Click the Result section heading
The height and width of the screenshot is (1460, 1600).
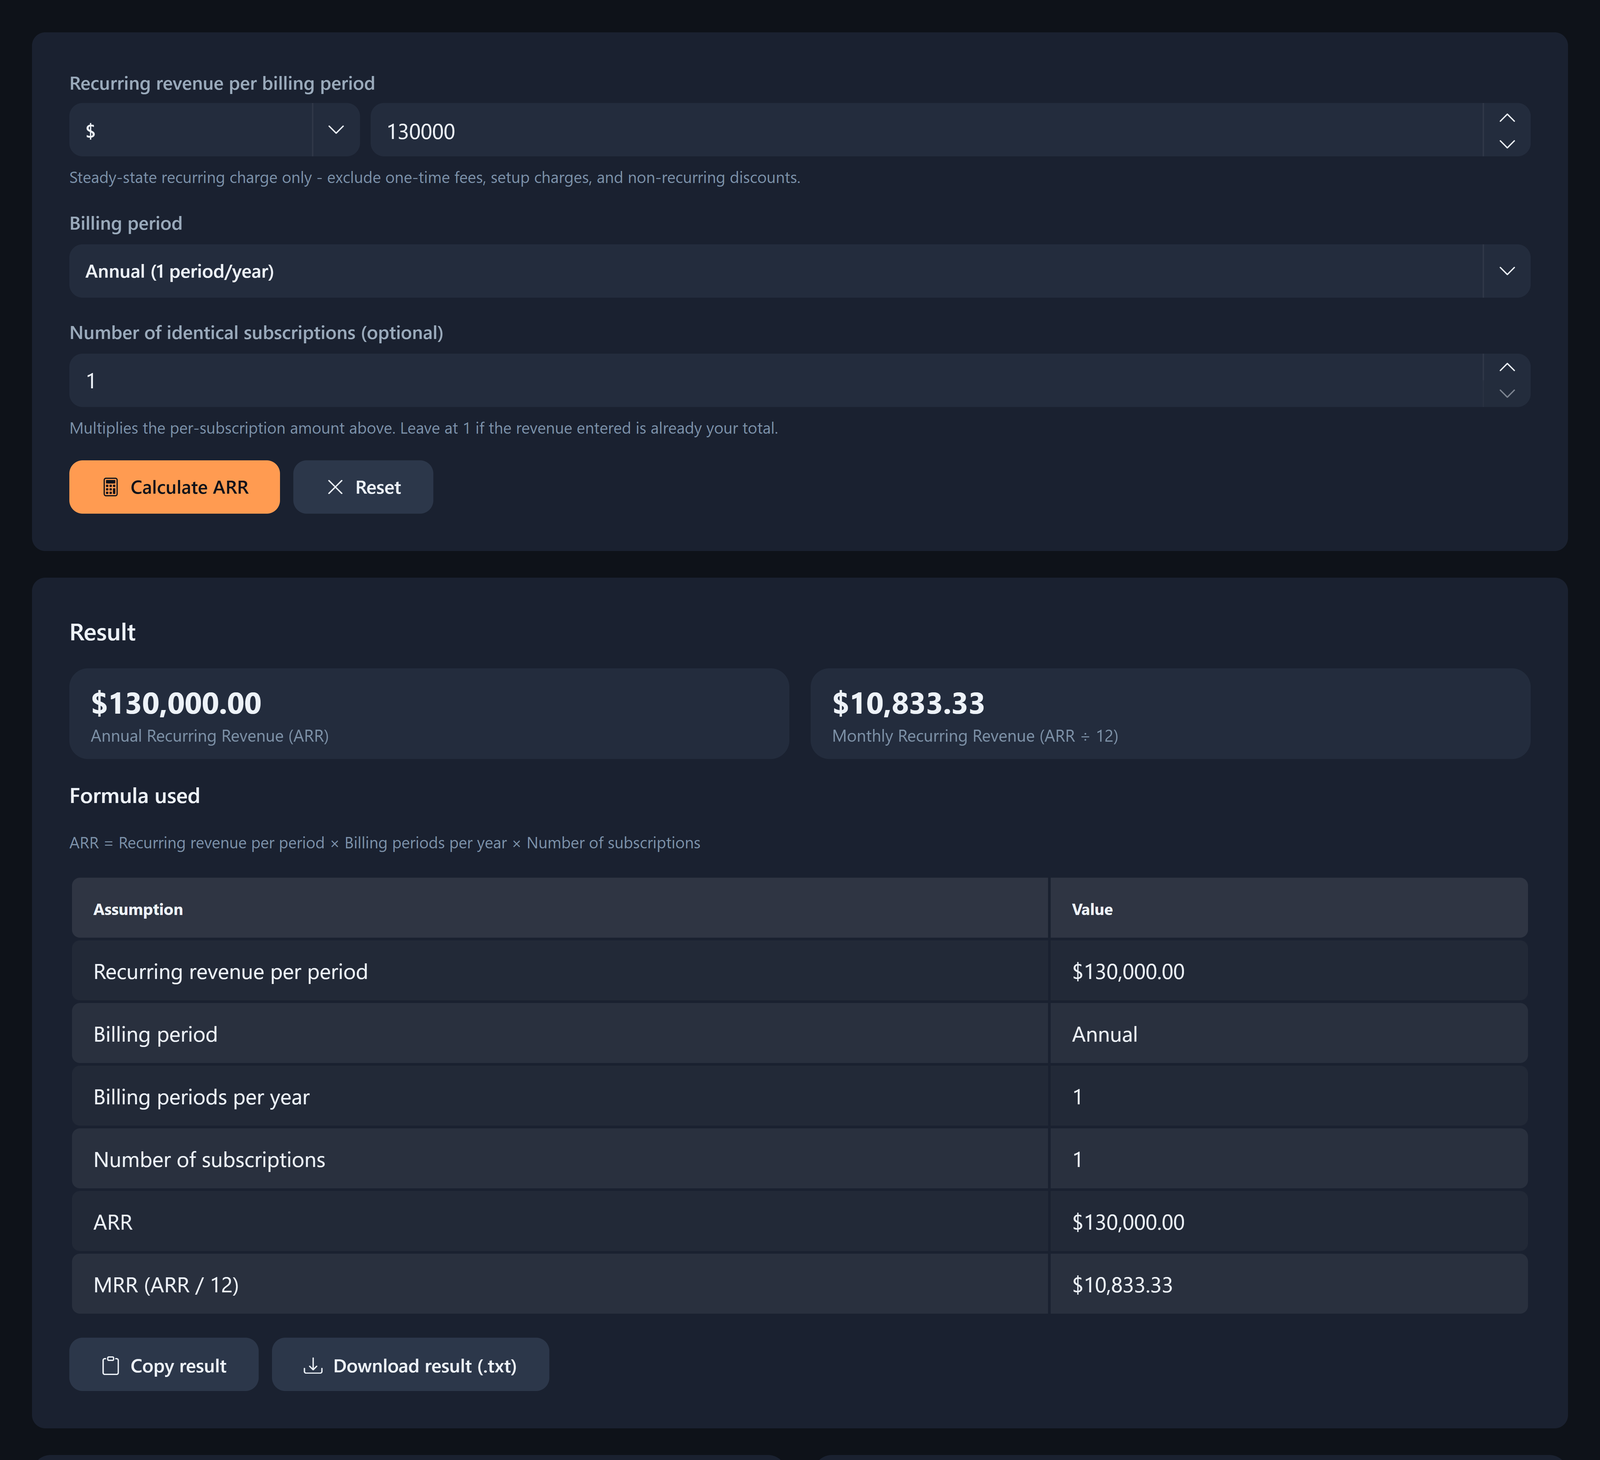[102, 632]
